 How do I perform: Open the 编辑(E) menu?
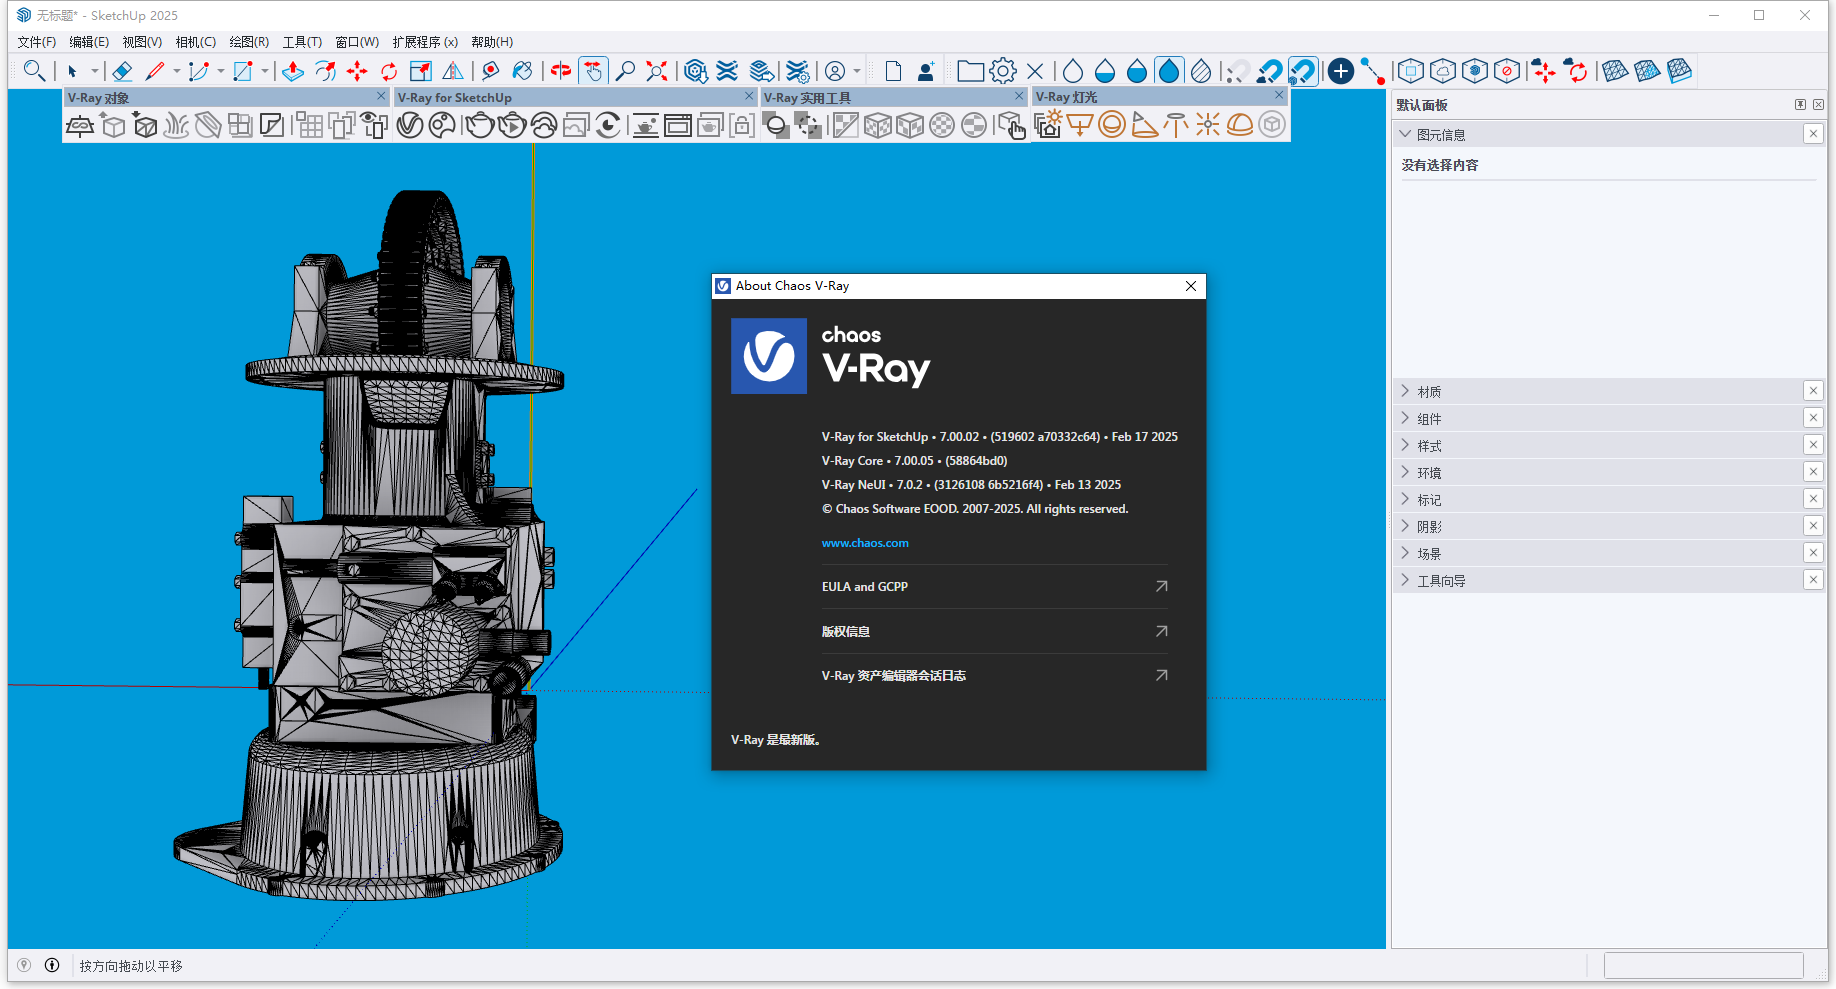pyautogui.click(x=89, y=42)
